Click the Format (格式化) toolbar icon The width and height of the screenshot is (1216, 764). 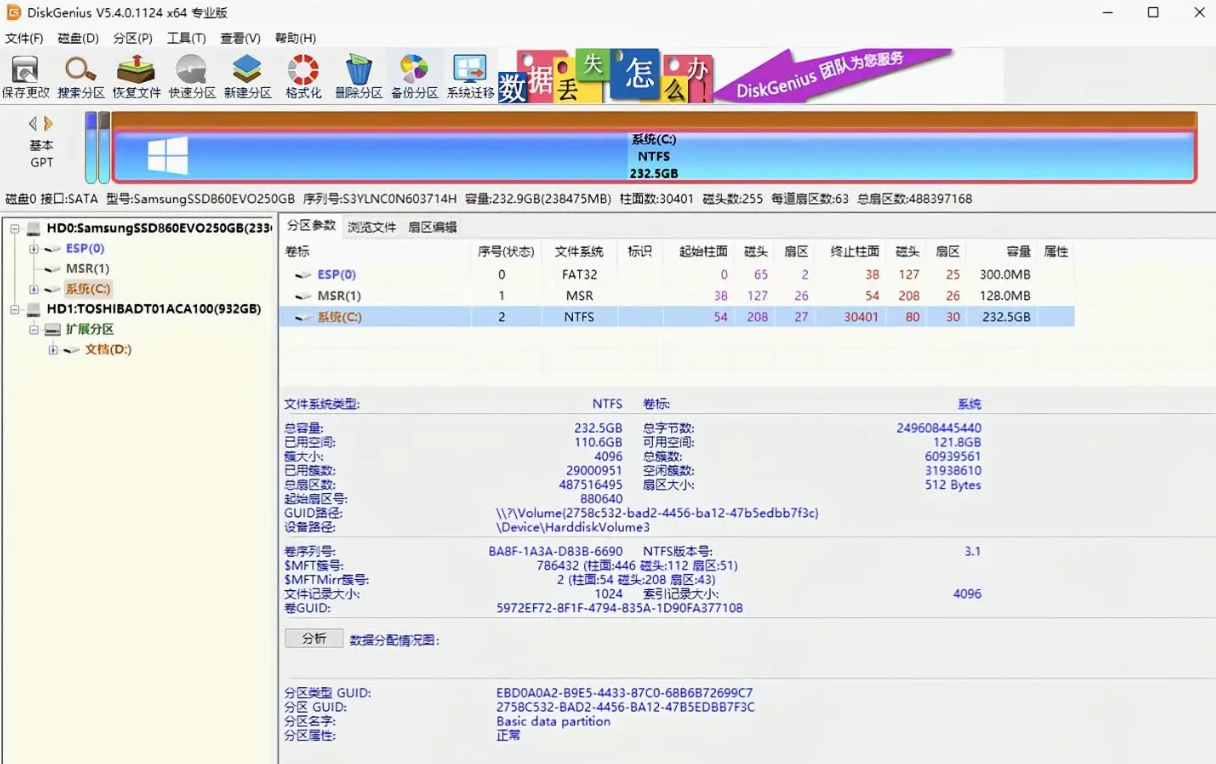[x=303, y=77]
